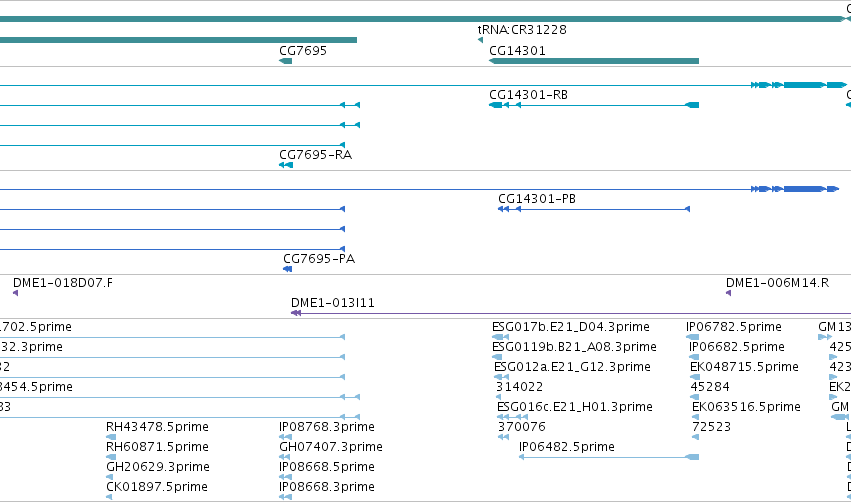Click the IP06482.5prime EST label
The image size is (851, 502).
(567, 447)
